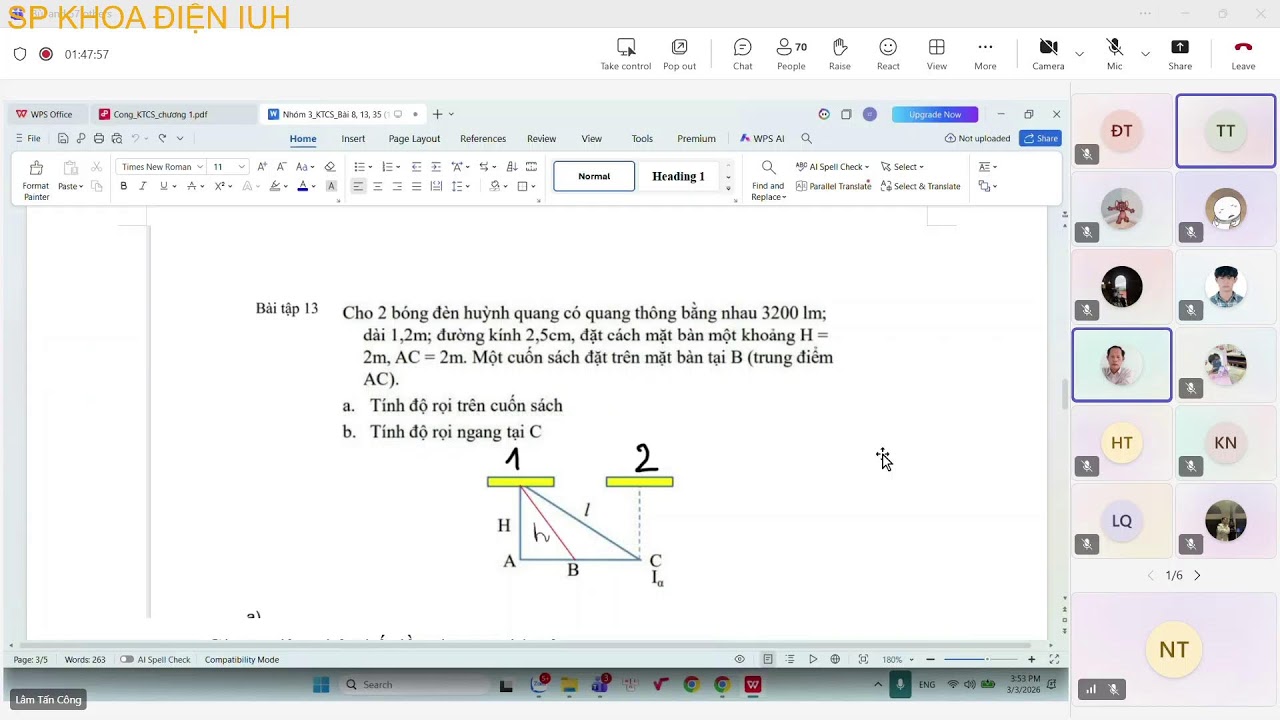Screen dimensions: 1280x720
Task: Apply italic formatting in WPS ribbon
Action: (x=143, y=186)
